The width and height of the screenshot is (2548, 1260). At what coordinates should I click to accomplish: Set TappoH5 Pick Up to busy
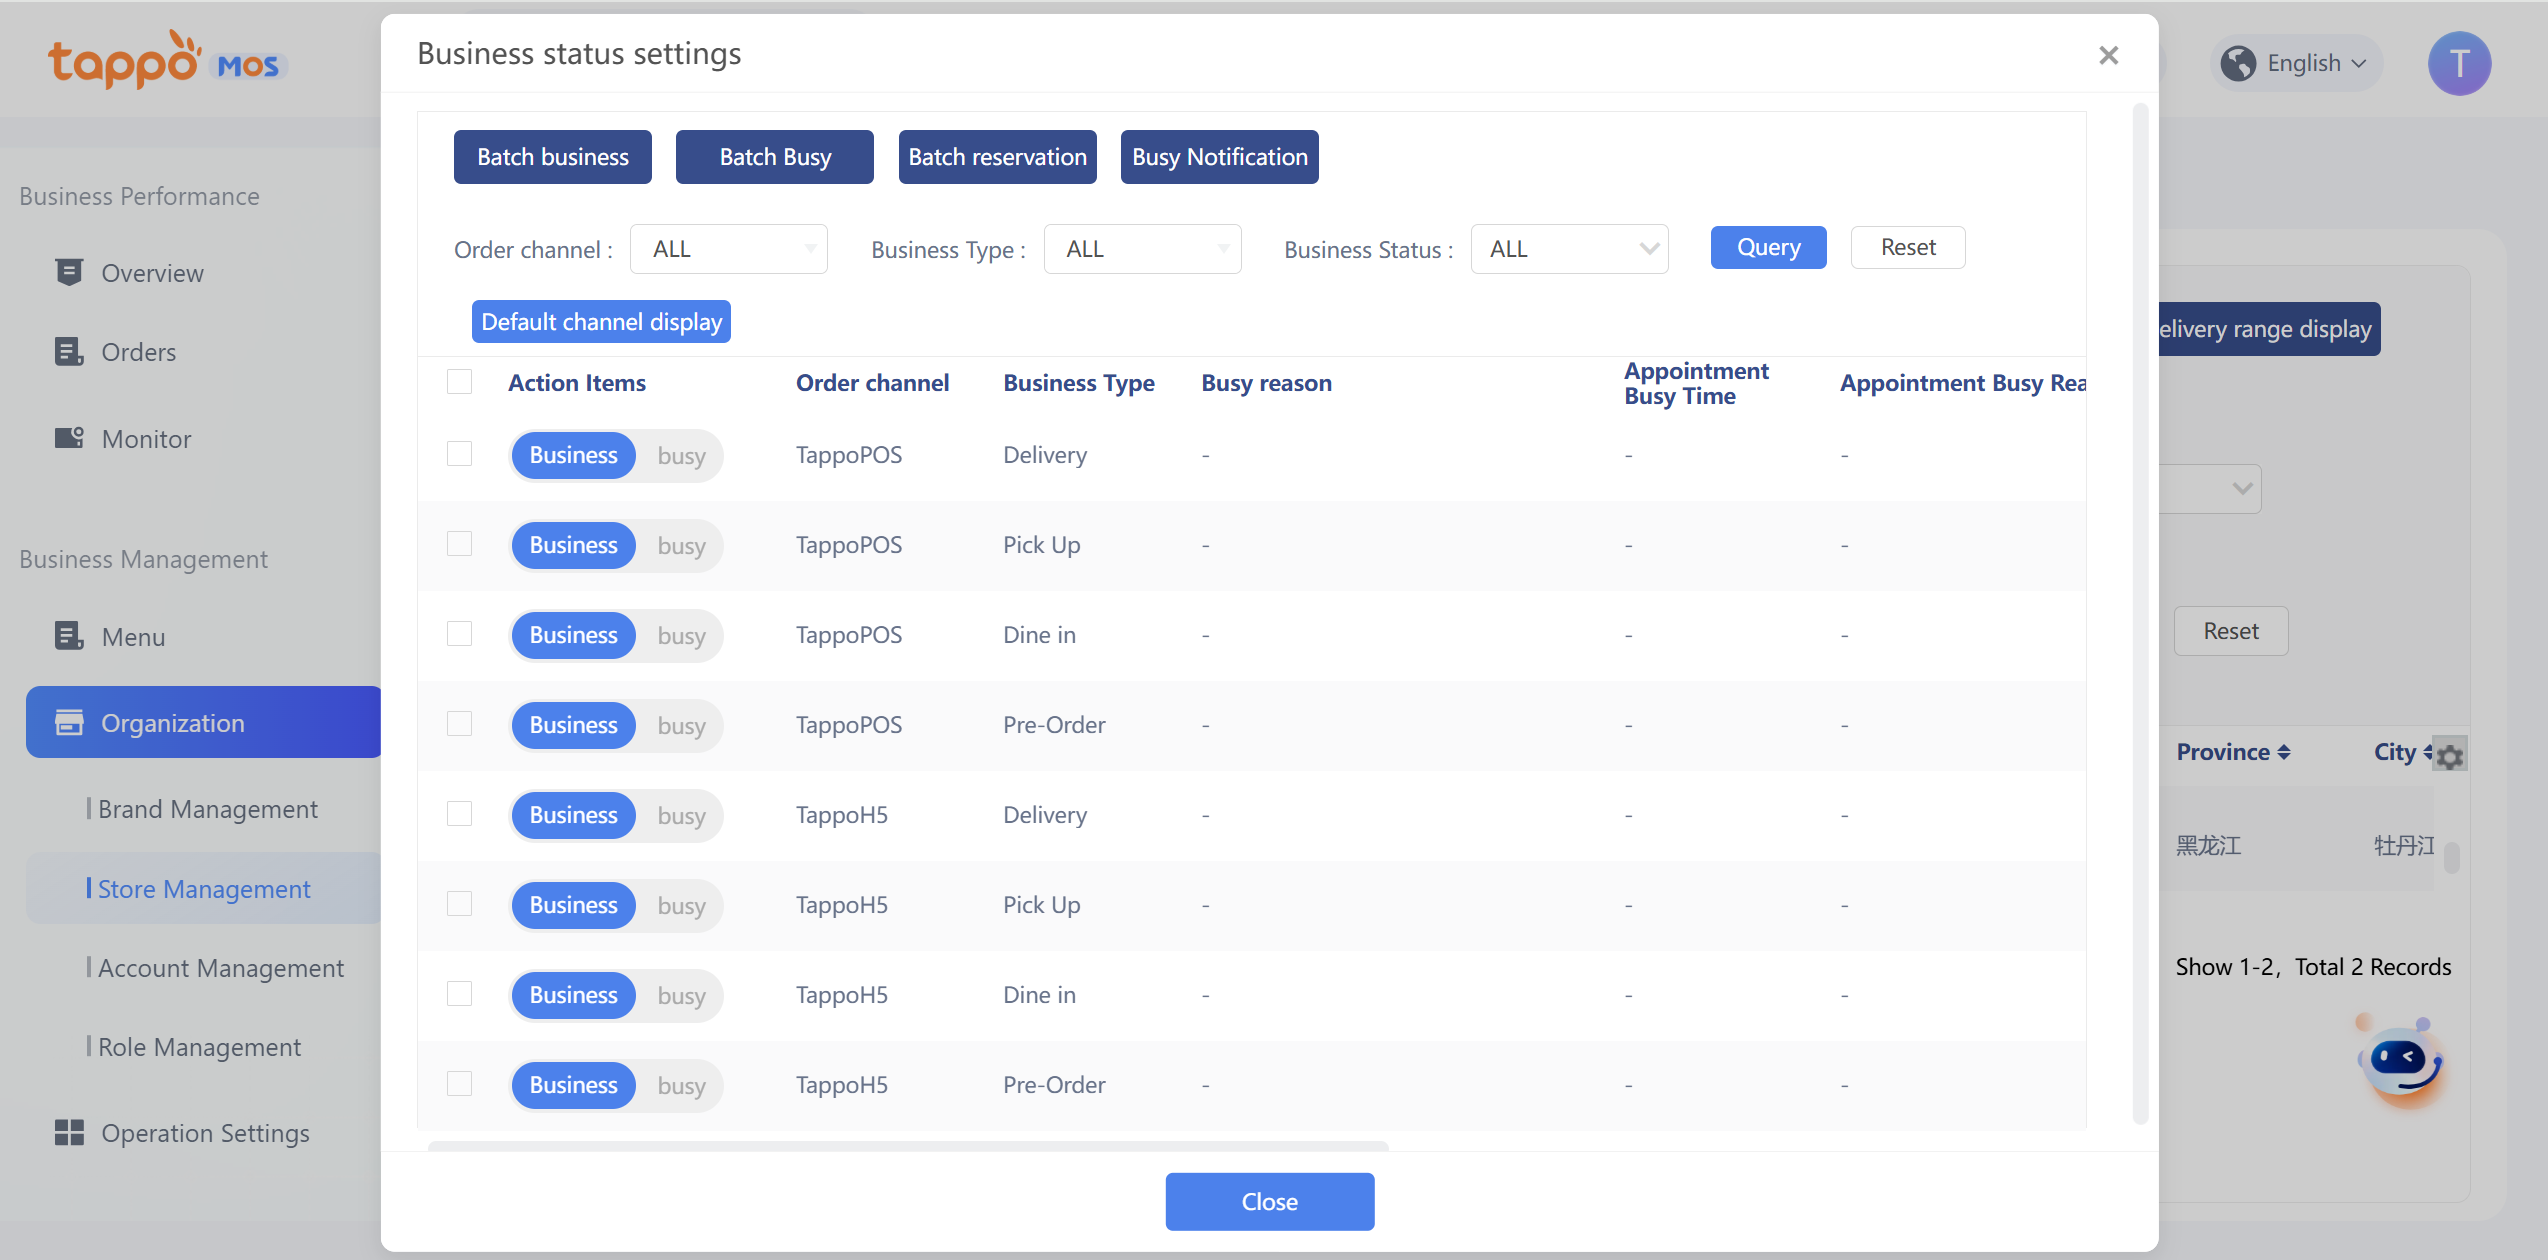[681, 905]
